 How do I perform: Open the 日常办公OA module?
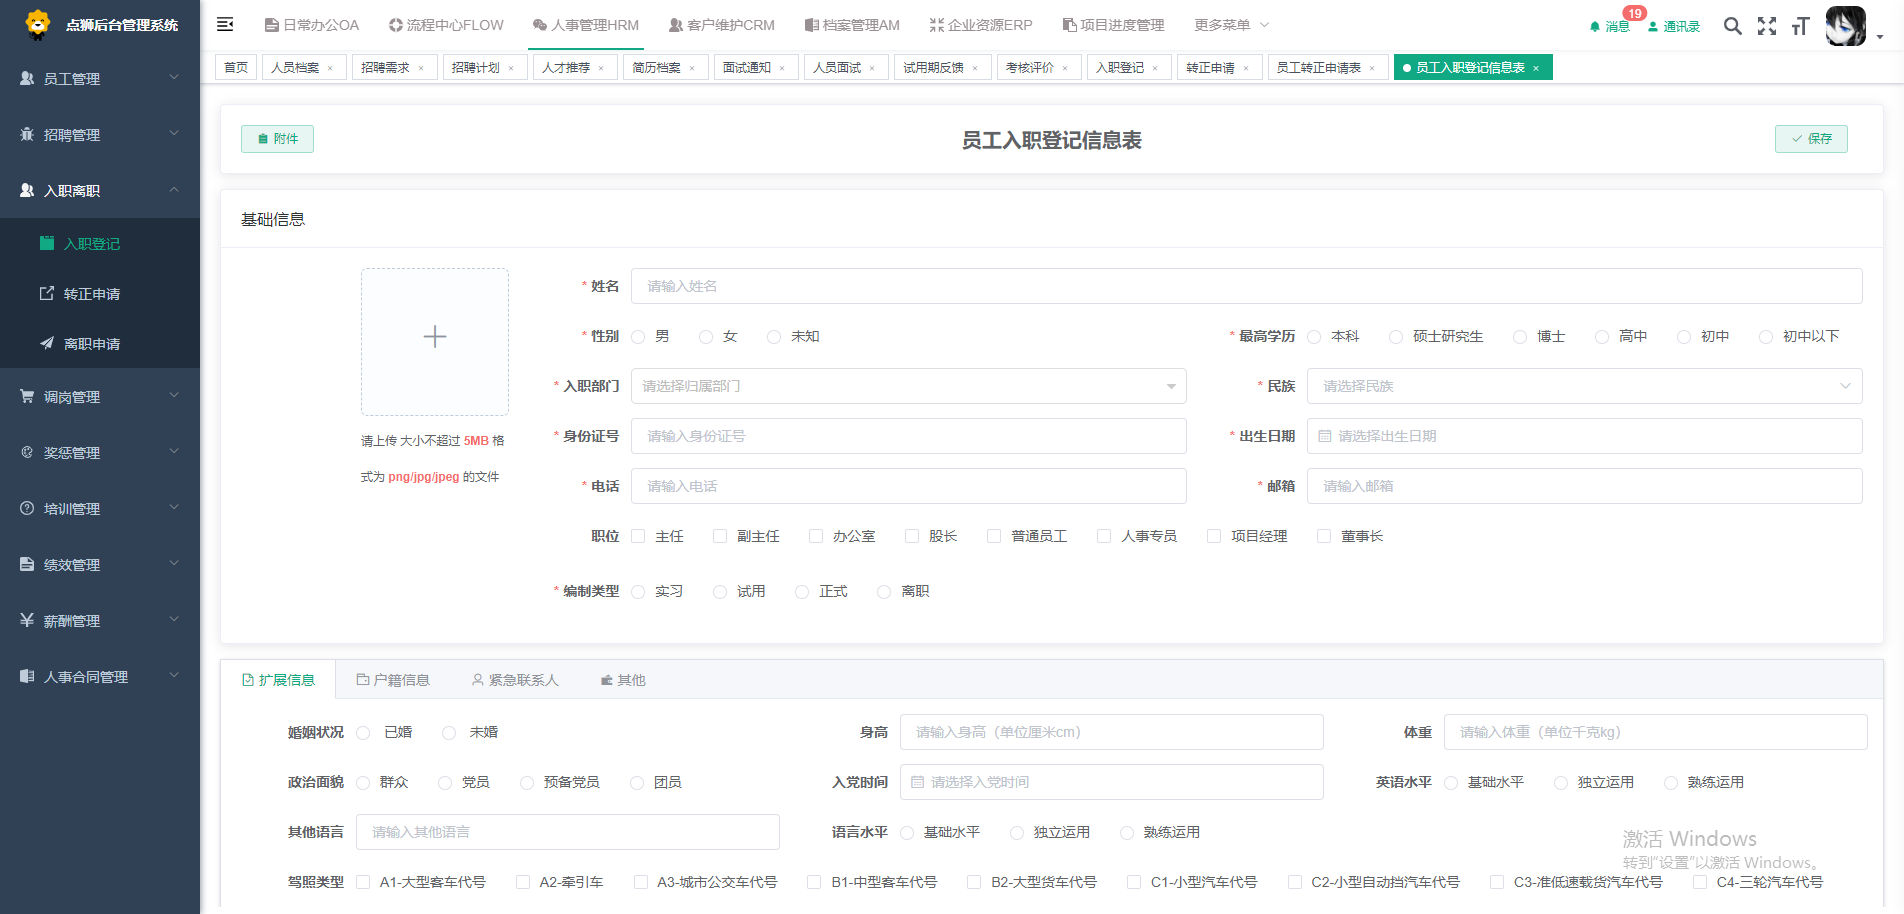(x=312, y=25)
